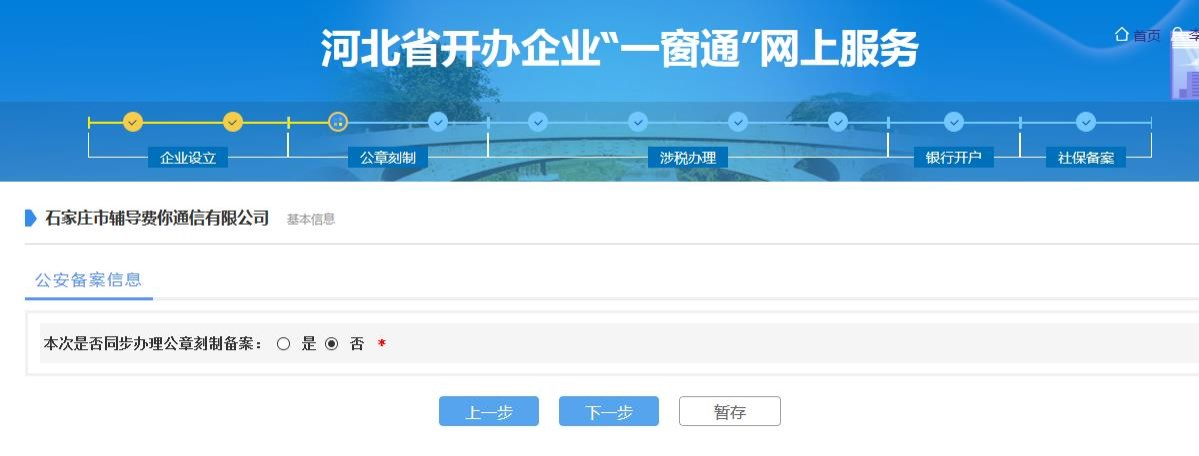Jump to the 银行开户 stage label
The image size is (1199, 456).
coord(954,158)
